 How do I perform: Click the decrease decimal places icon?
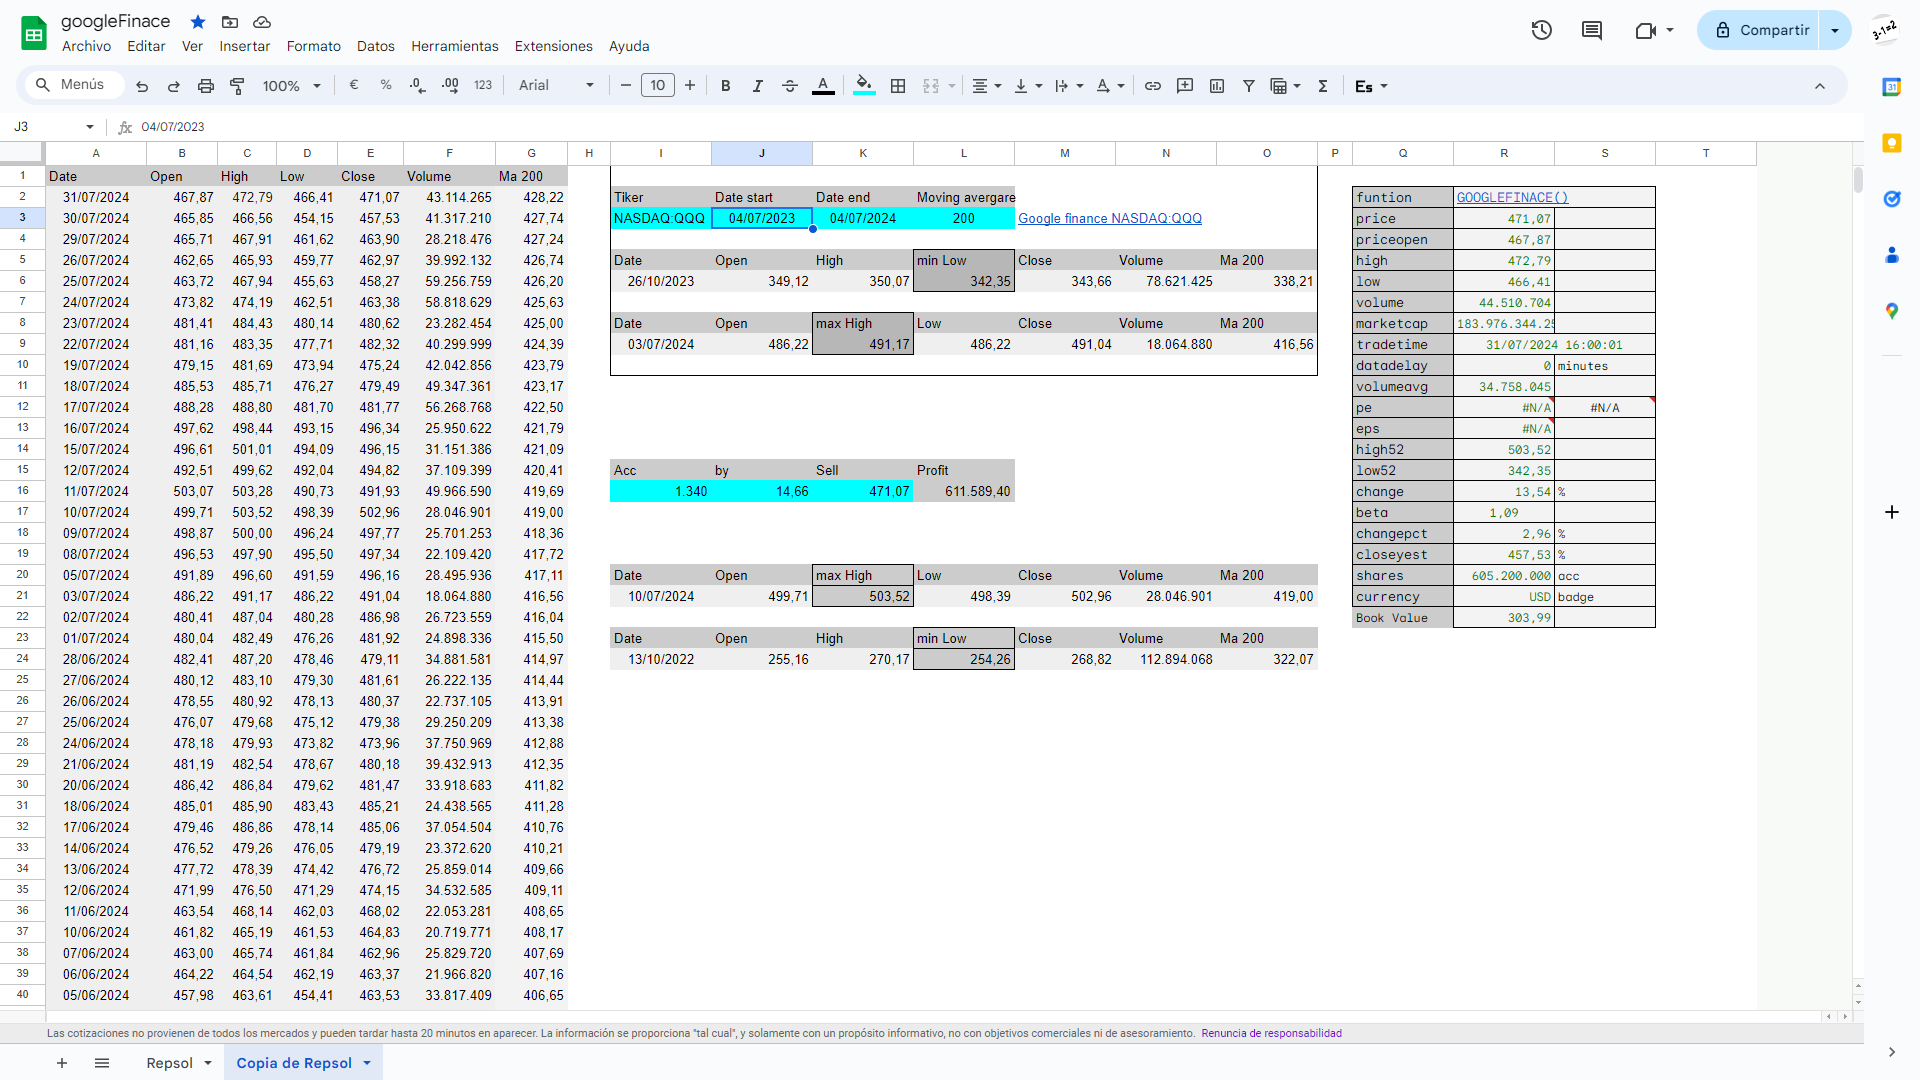(417, 85)
